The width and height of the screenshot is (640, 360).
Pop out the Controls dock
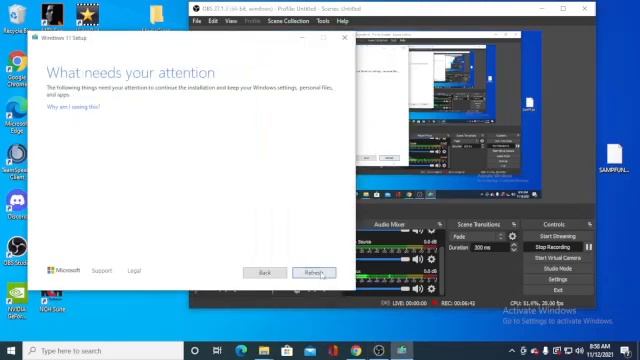[x=590, y=224]
